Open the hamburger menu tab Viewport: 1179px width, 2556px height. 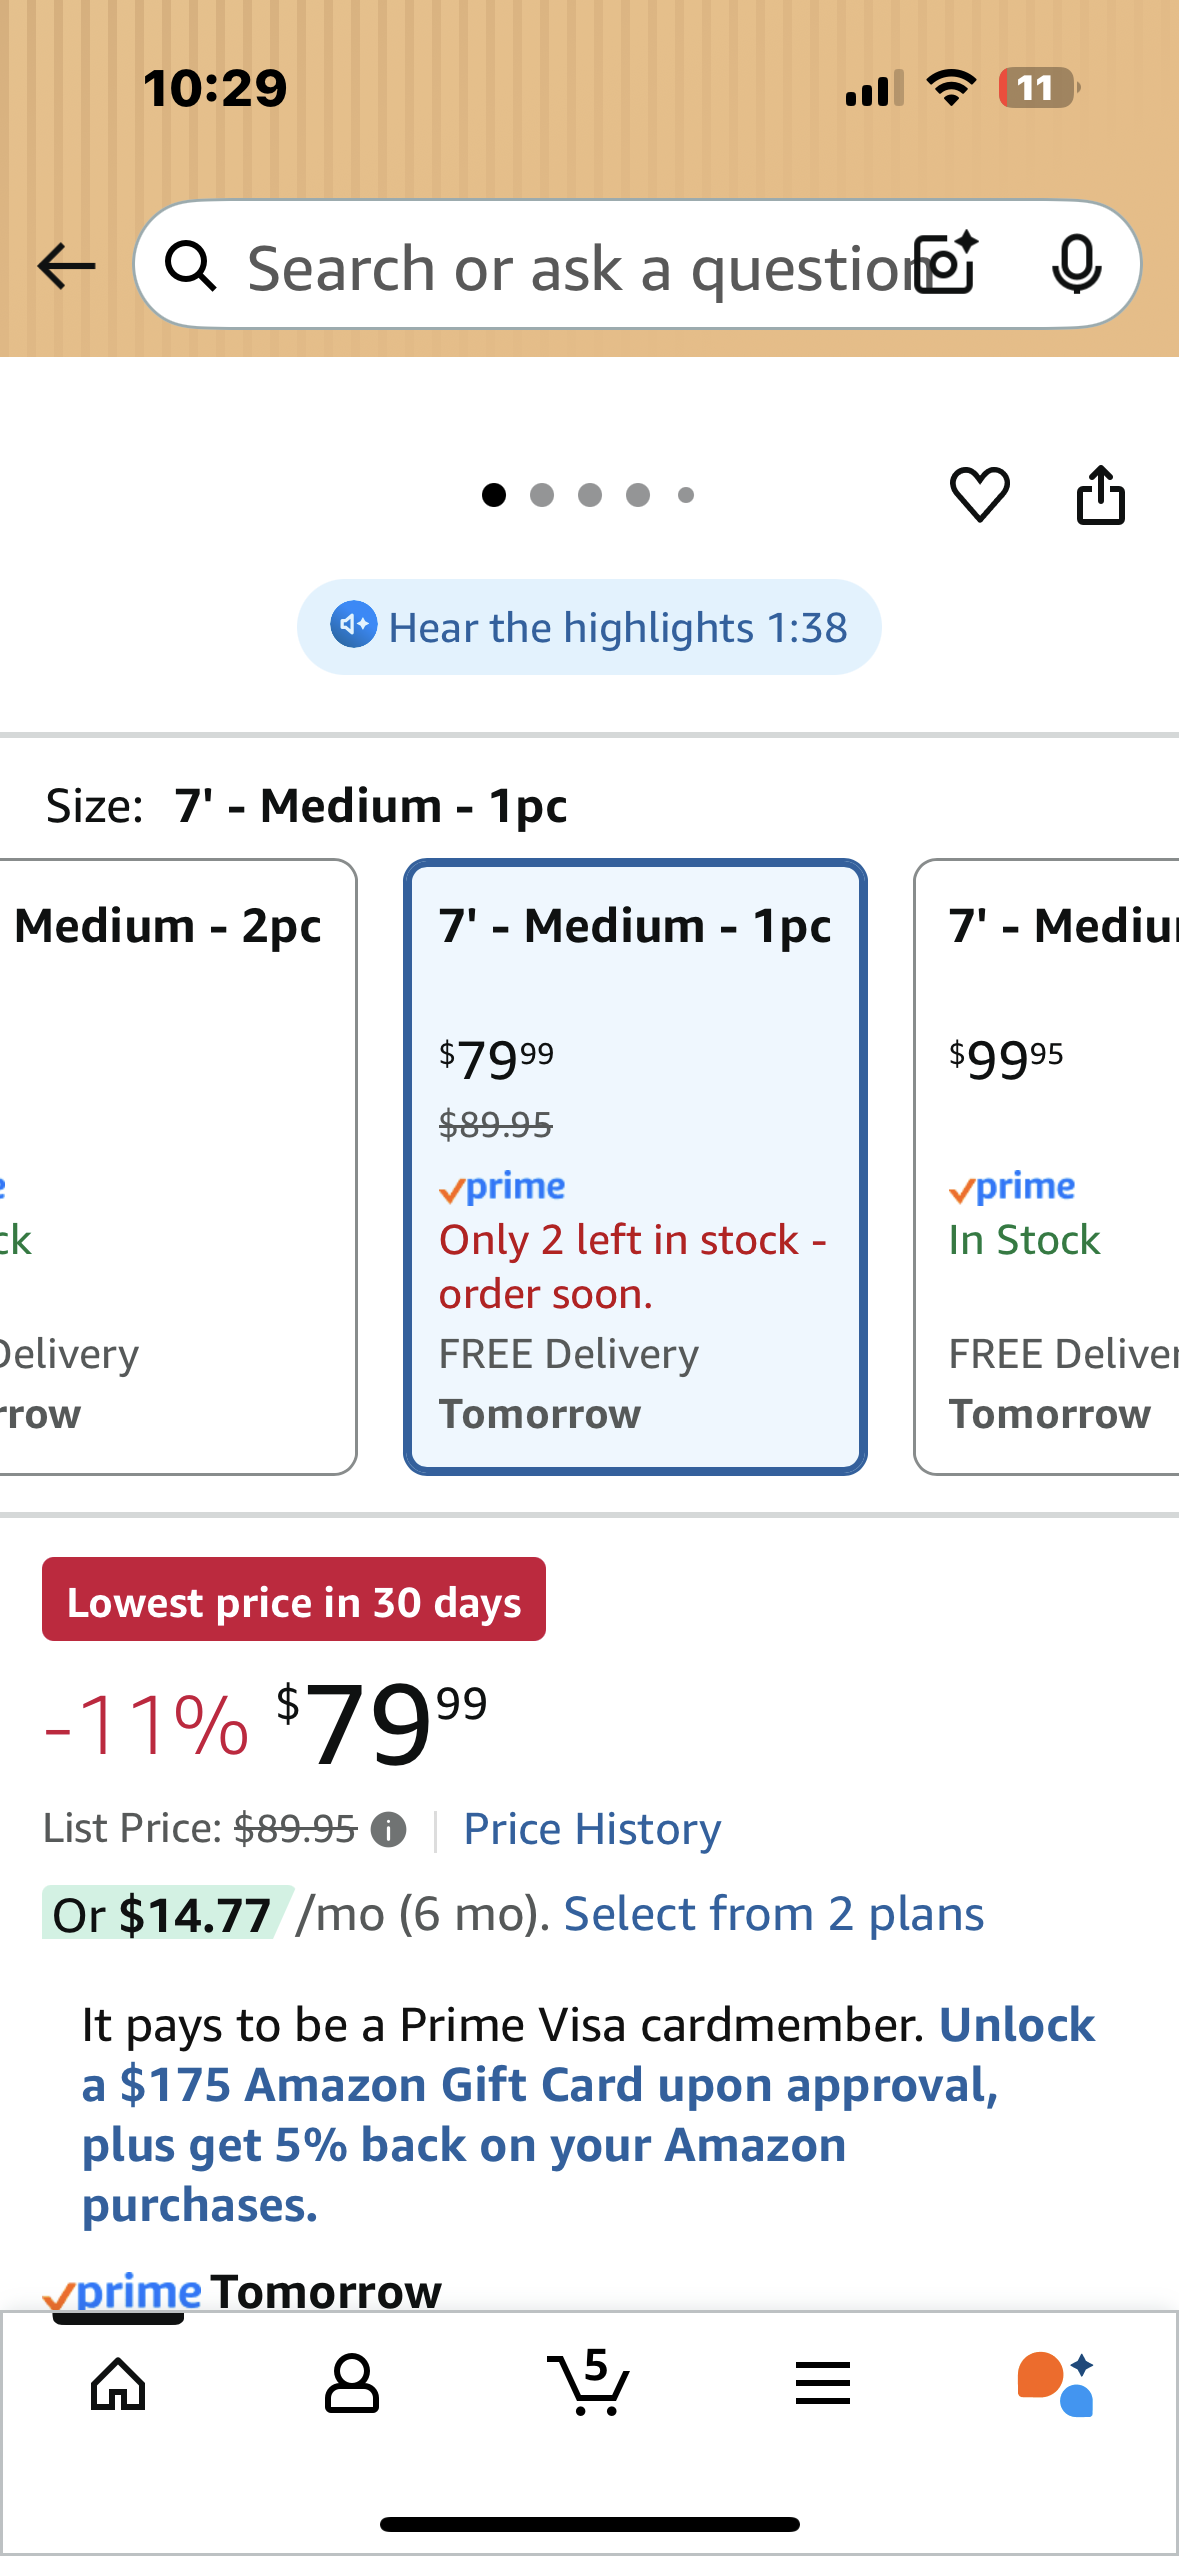click(x=822, y=2383)
